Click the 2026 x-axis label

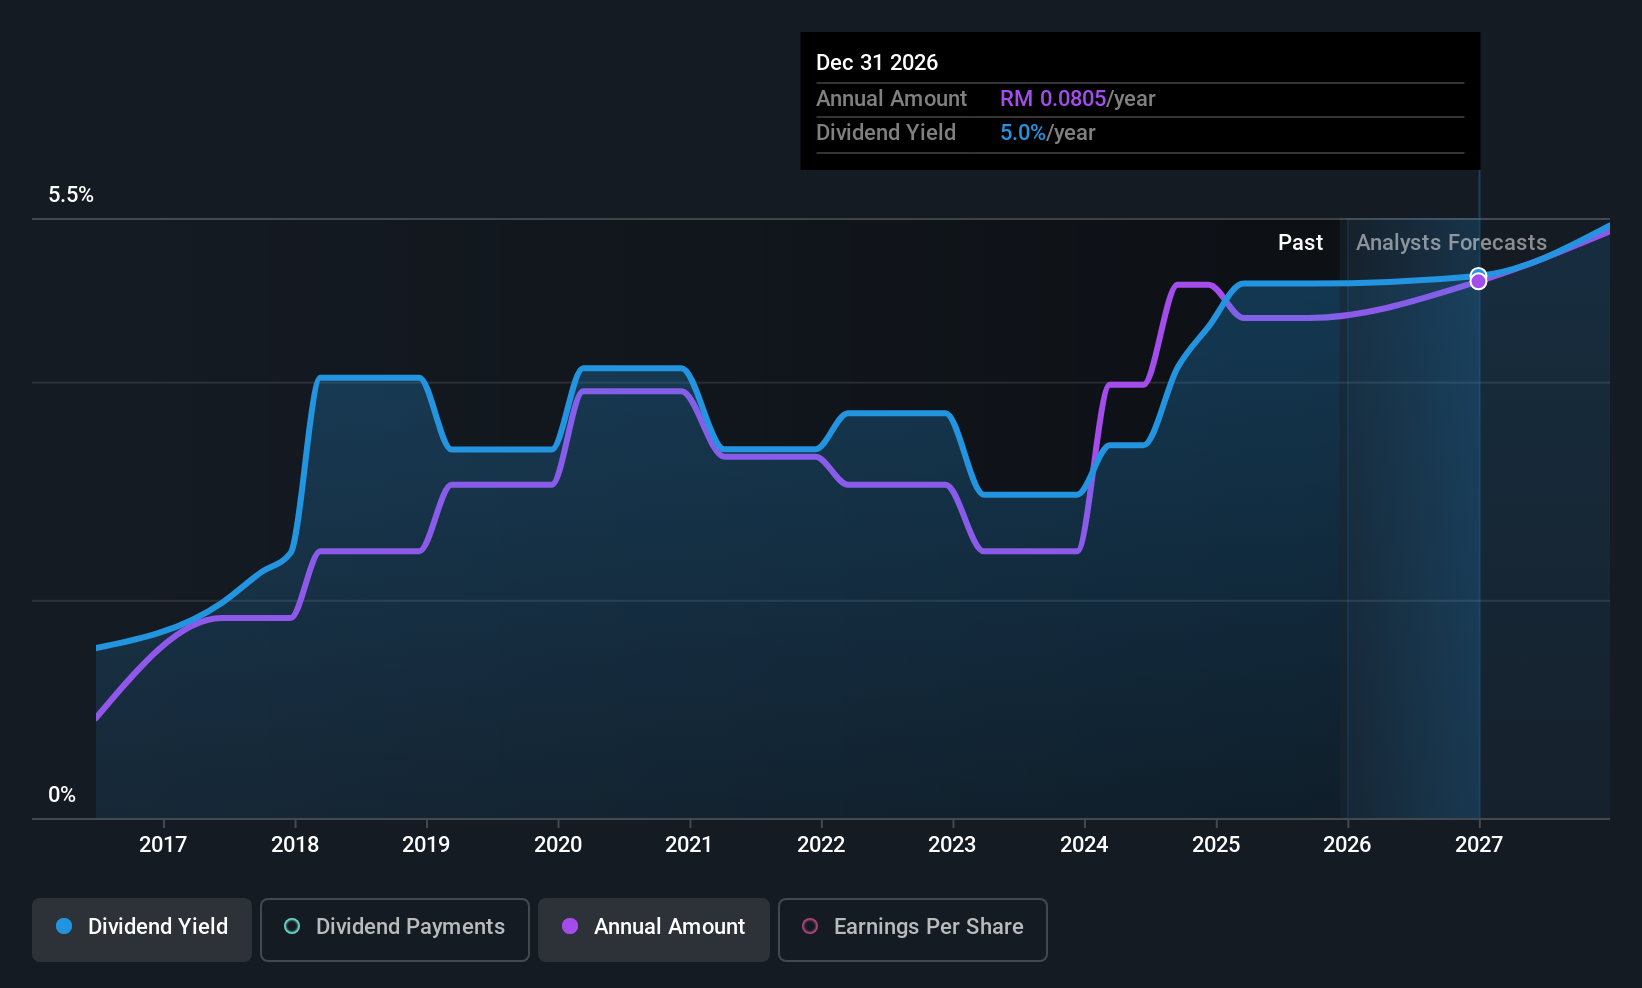point(1347,845)
